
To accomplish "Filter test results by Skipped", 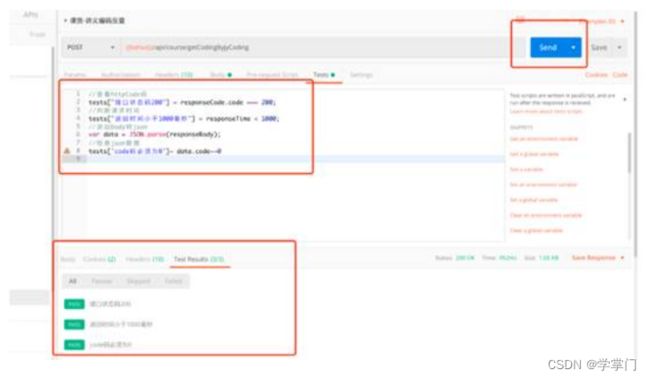I will click(138, 282).
